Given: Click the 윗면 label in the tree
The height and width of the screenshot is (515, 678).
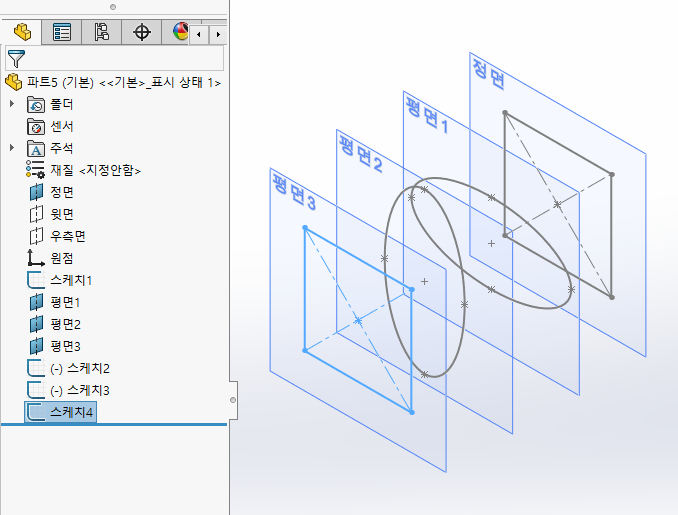Looking at the screenshot, I should pos(62,214).
